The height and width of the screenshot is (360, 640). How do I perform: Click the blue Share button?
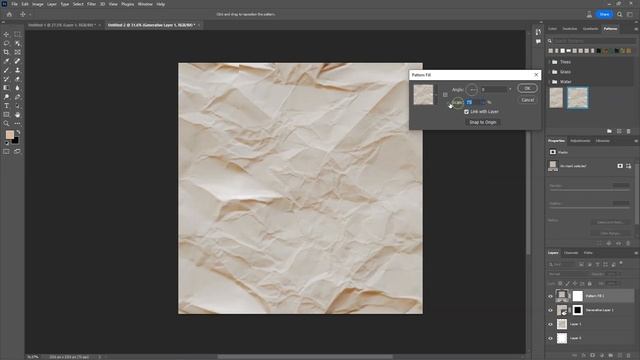pos(604,14)
